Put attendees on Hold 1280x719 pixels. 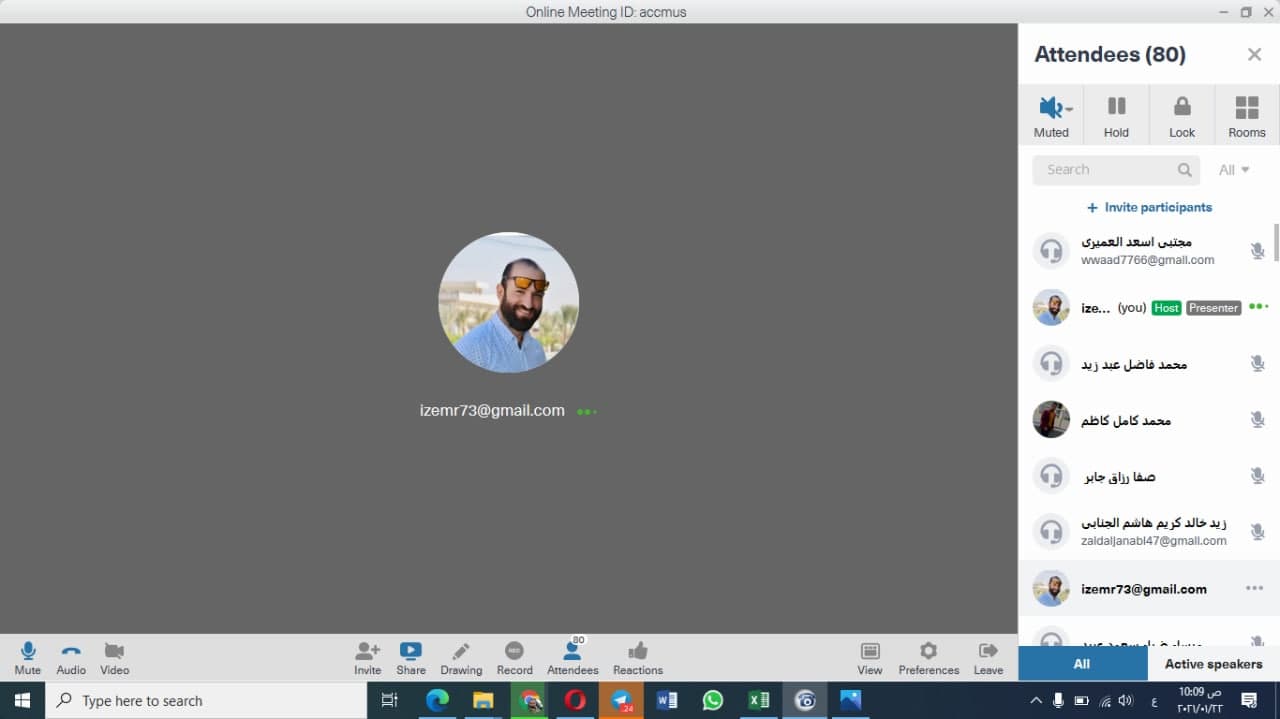[x=1116, y=115]
